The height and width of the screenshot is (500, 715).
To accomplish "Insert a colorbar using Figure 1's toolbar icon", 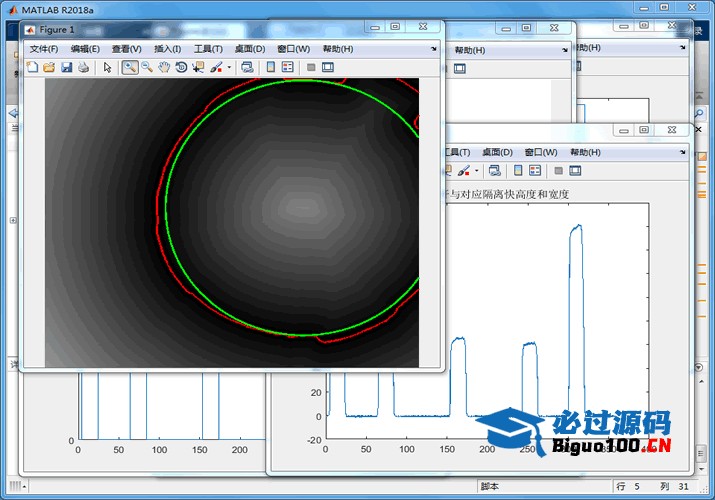I will coord(270,67).
